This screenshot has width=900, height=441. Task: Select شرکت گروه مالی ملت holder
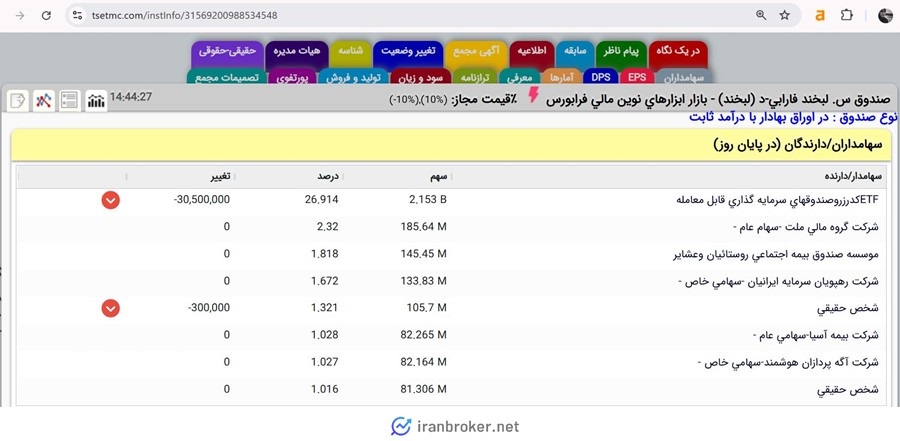point(806,227)
